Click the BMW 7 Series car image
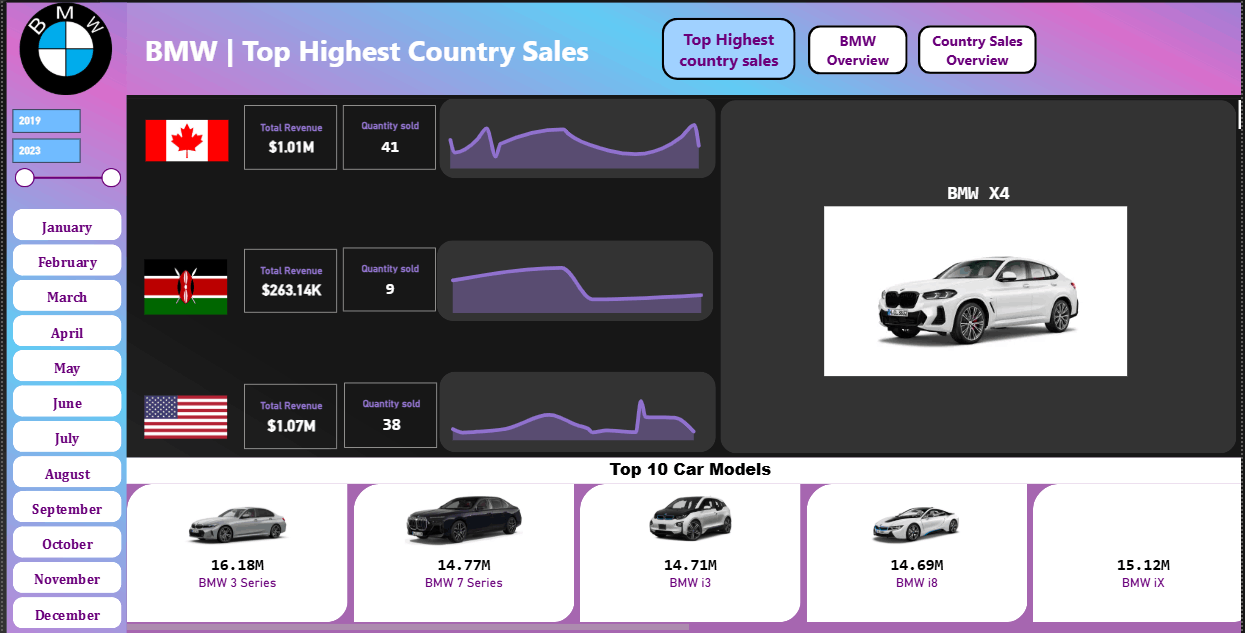 pos(463,520)
